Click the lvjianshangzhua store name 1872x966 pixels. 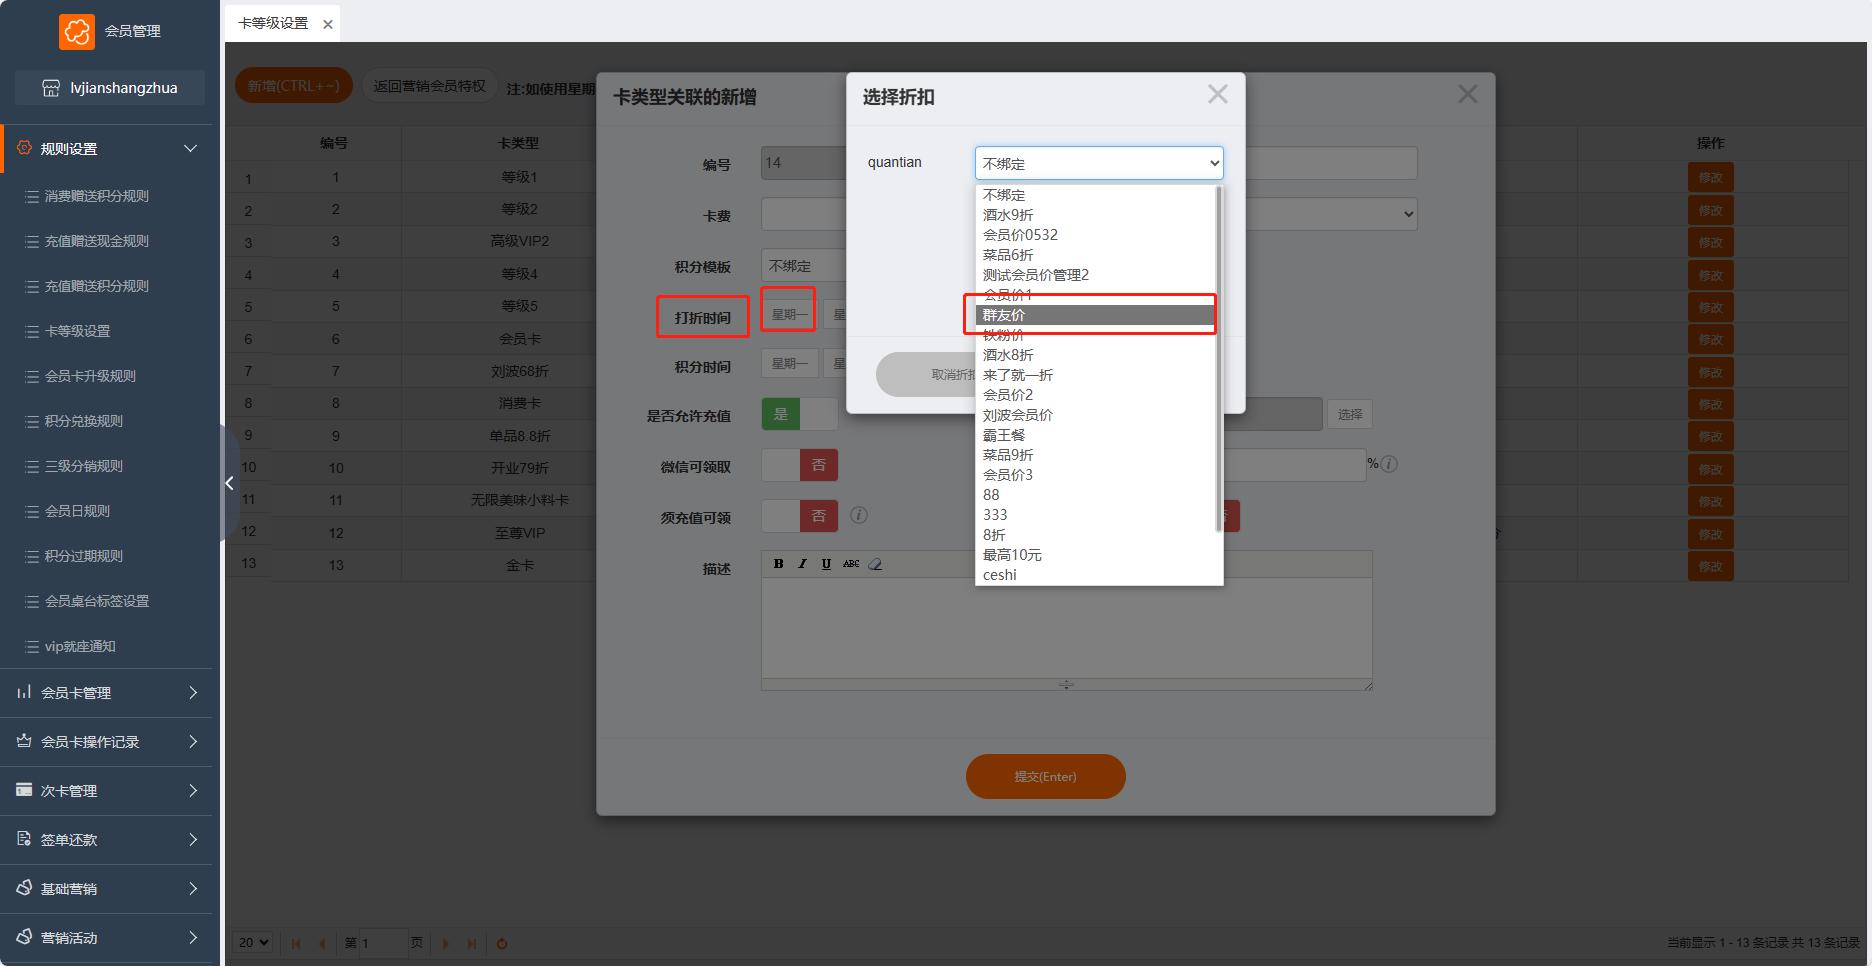point(124,88)
